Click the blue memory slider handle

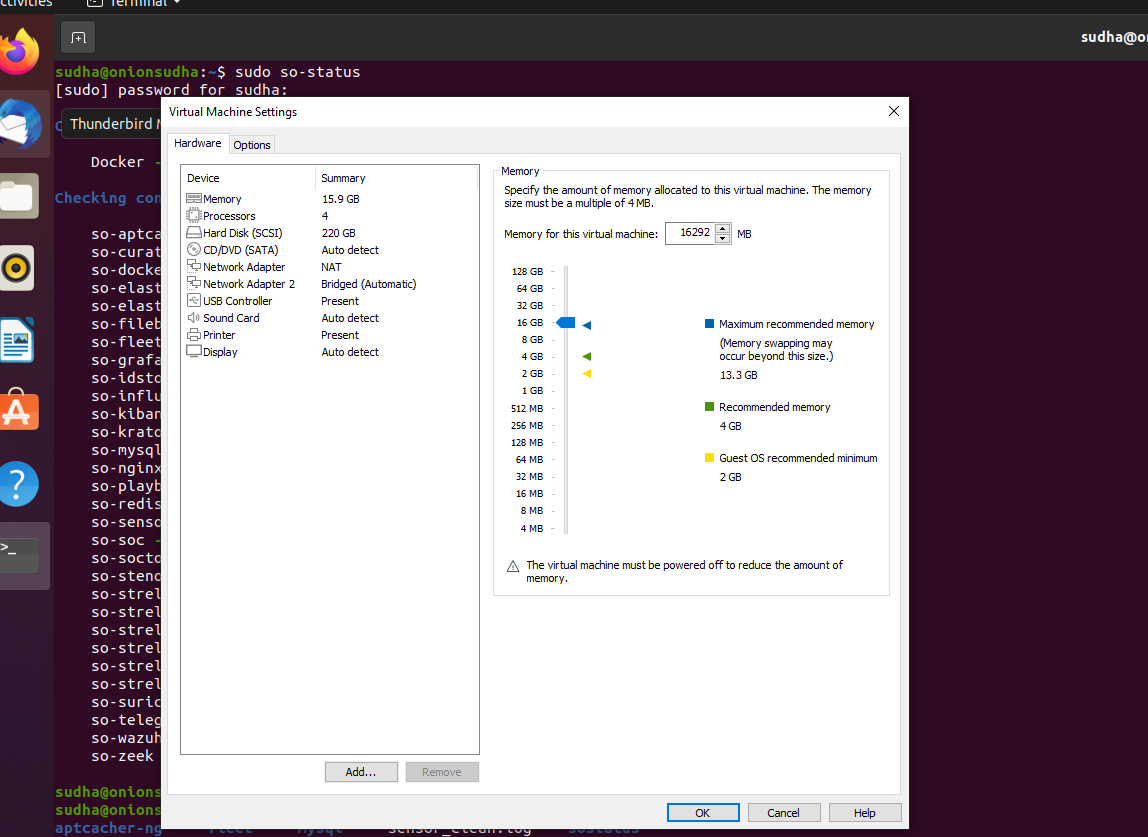click(566, 323)
